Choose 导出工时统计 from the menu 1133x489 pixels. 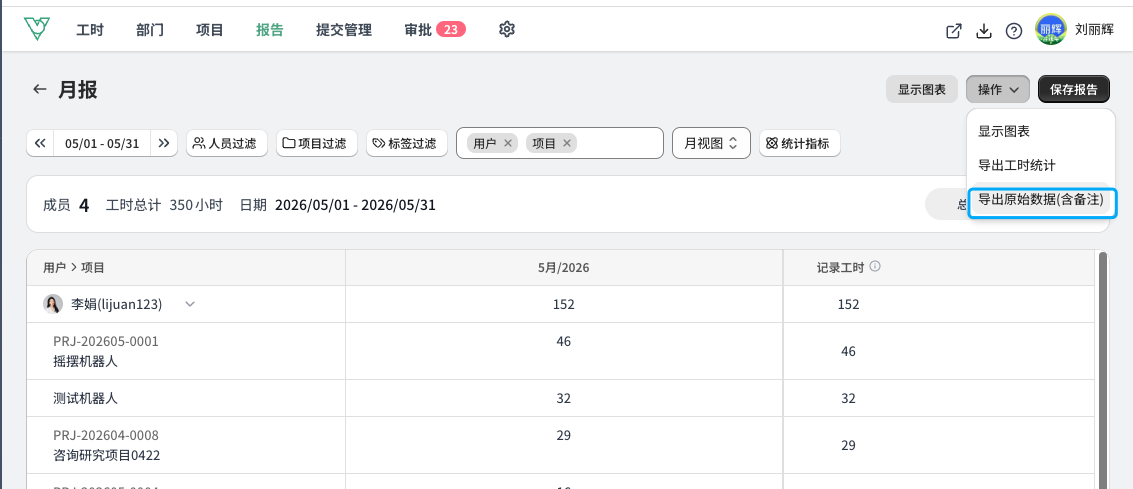[x=1017, y=165]
